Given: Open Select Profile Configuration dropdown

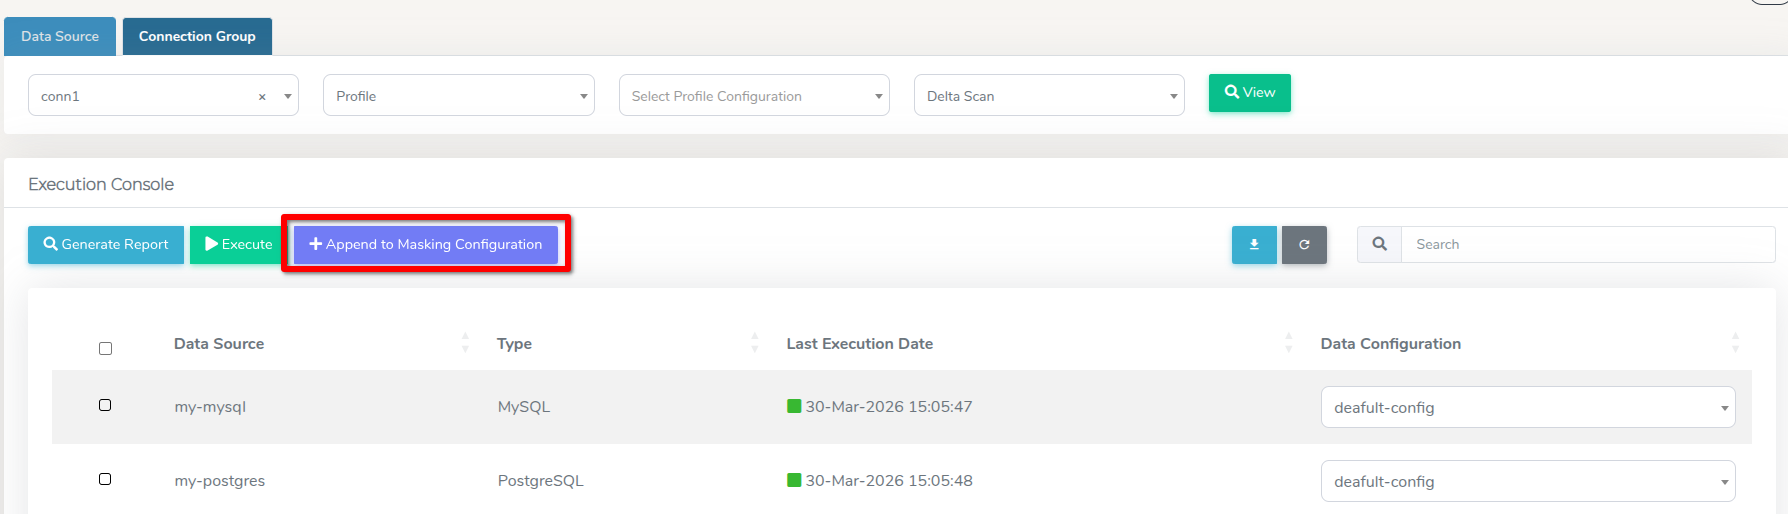Looking at the screenshot, I should (754, 96).
